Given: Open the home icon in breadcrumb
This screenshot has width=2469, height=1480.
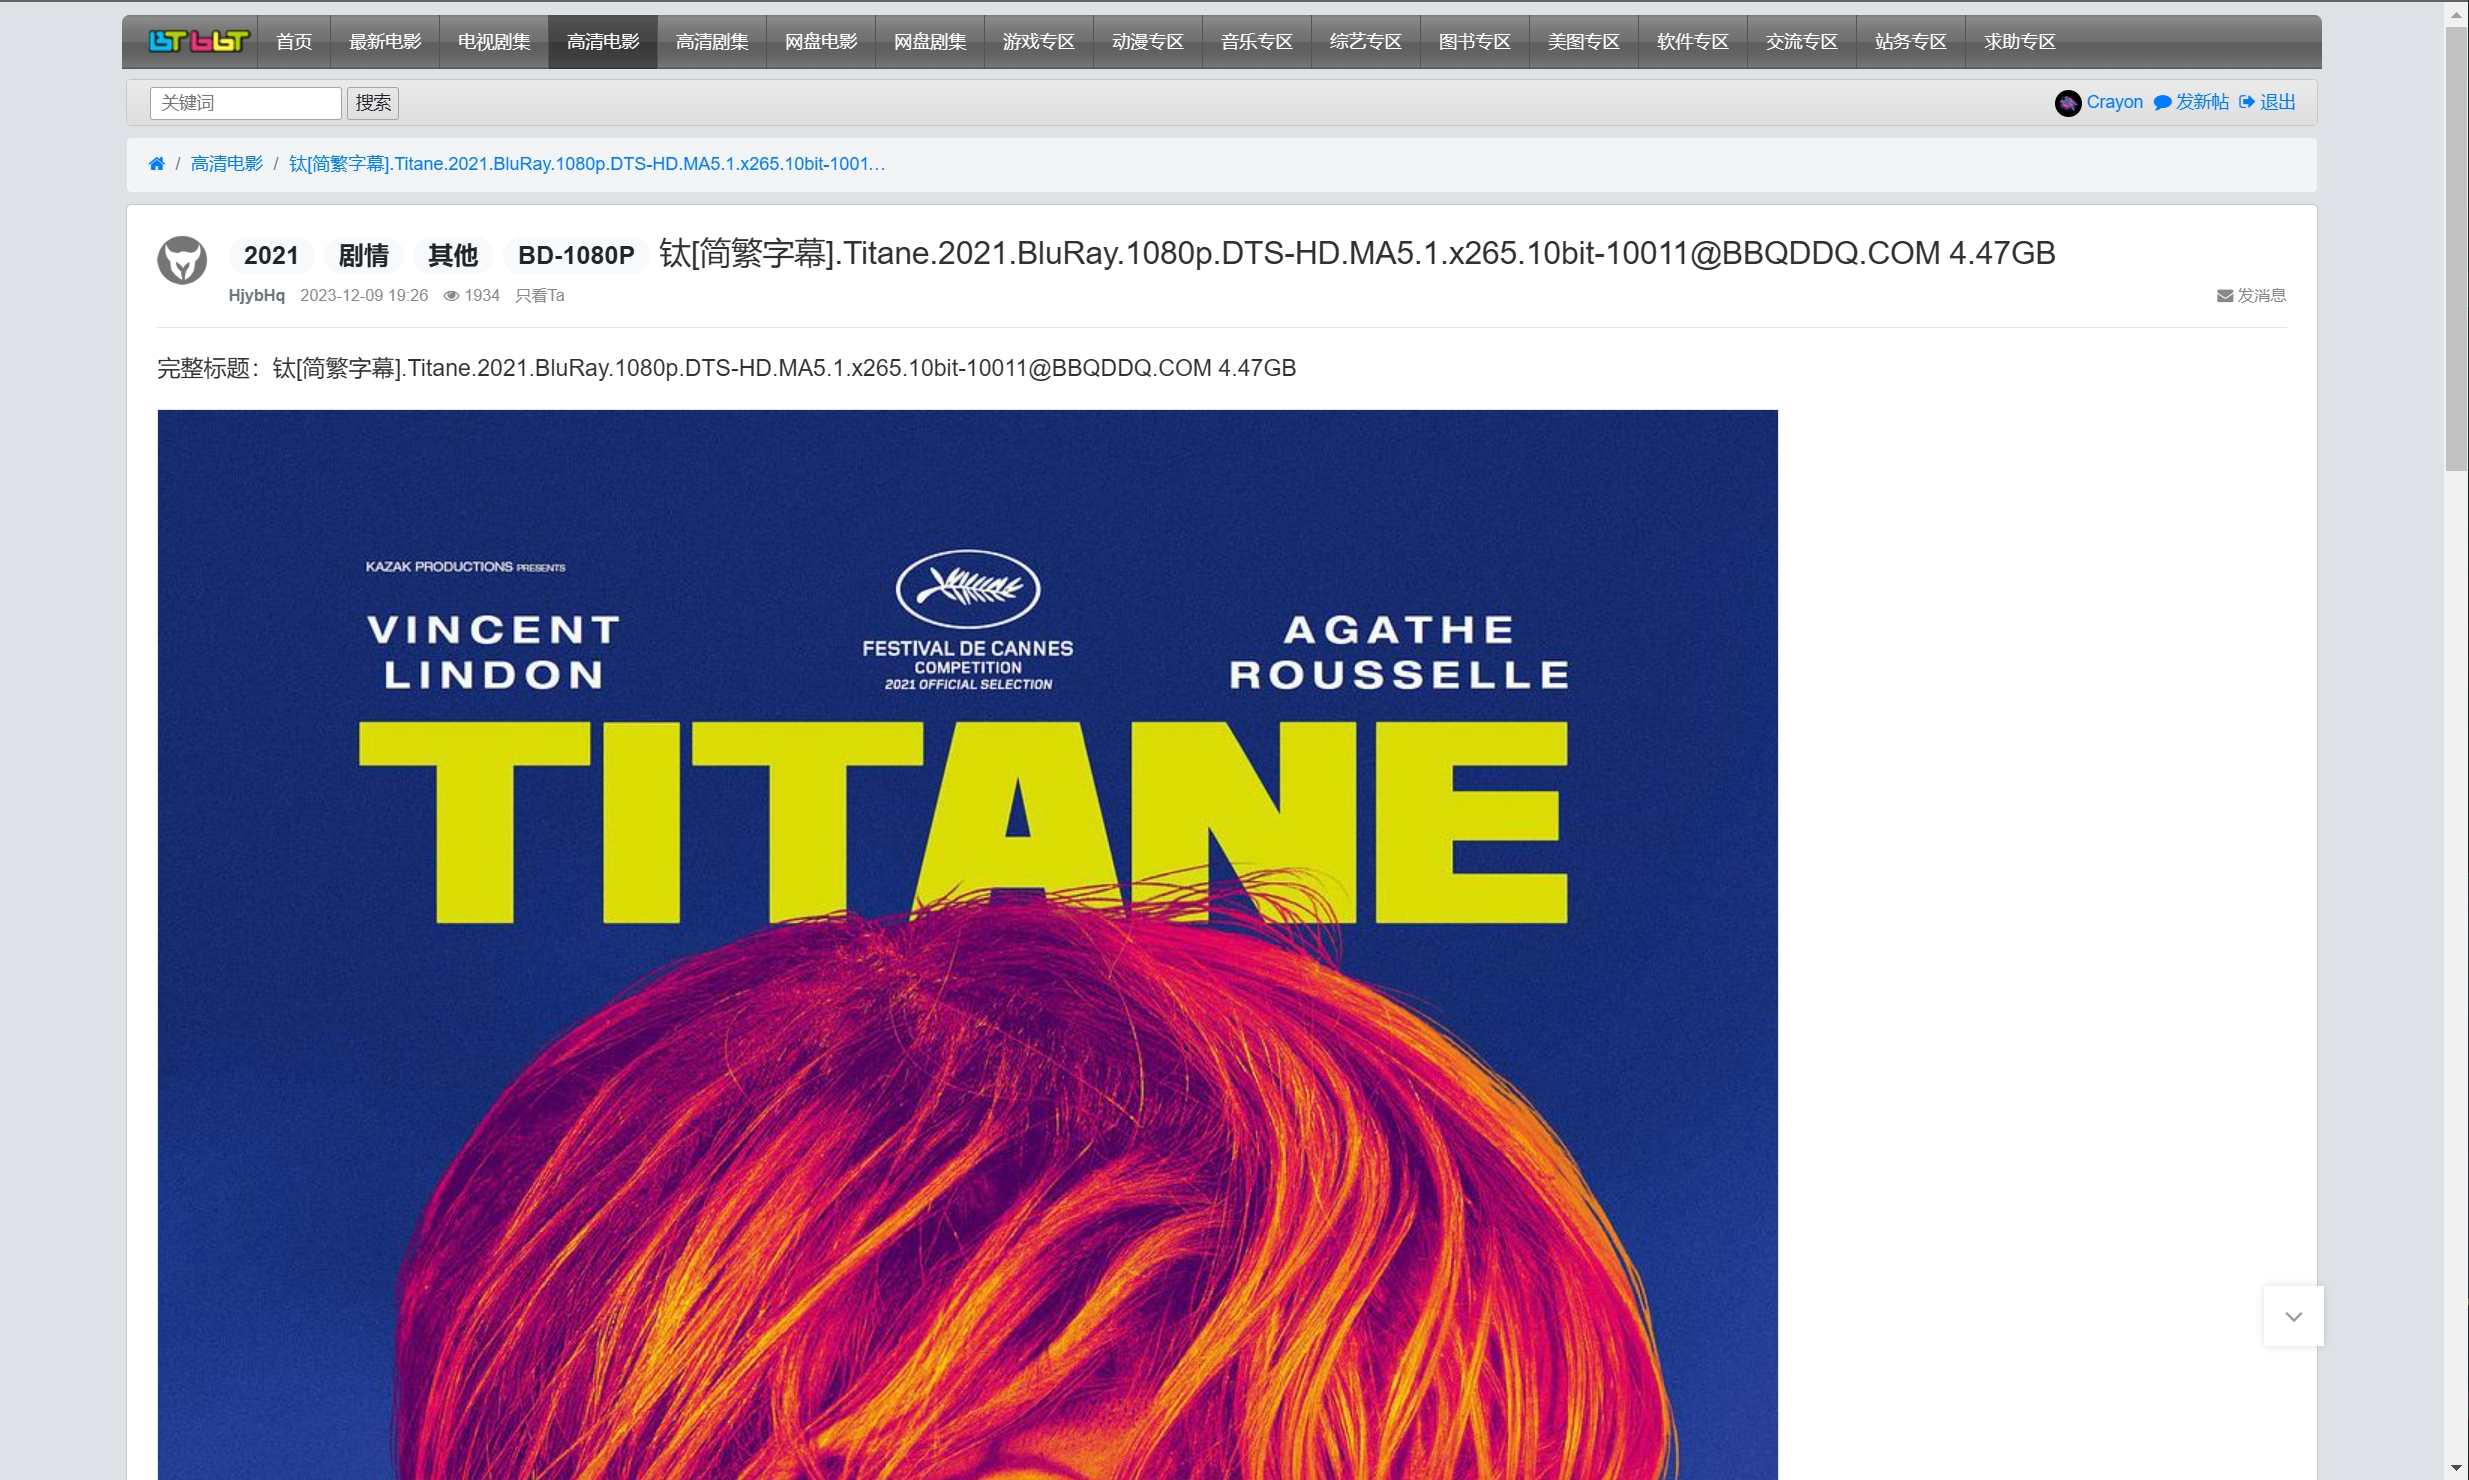Looking at the screenshot, I should [157, 164].
